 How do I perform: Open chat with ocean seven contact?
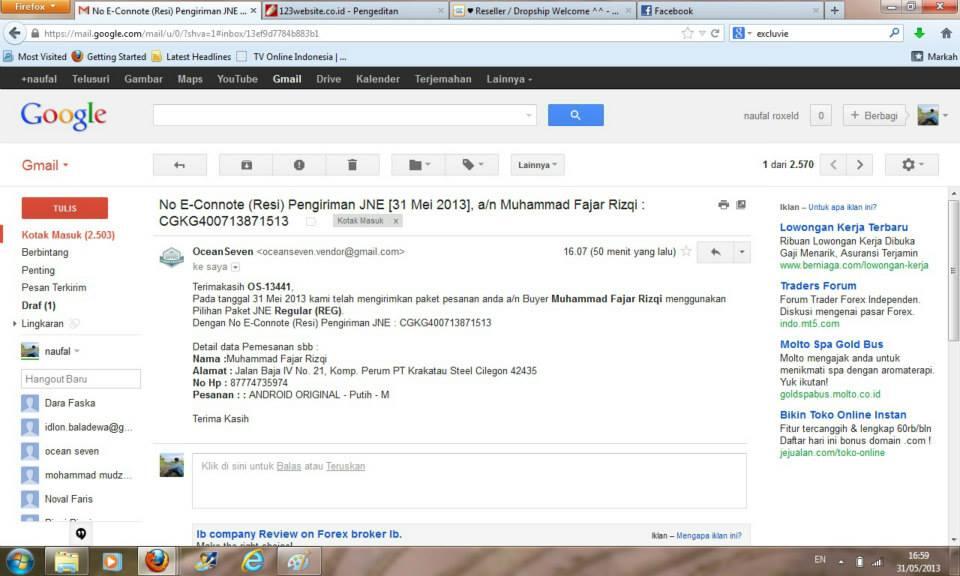point(72,451)
